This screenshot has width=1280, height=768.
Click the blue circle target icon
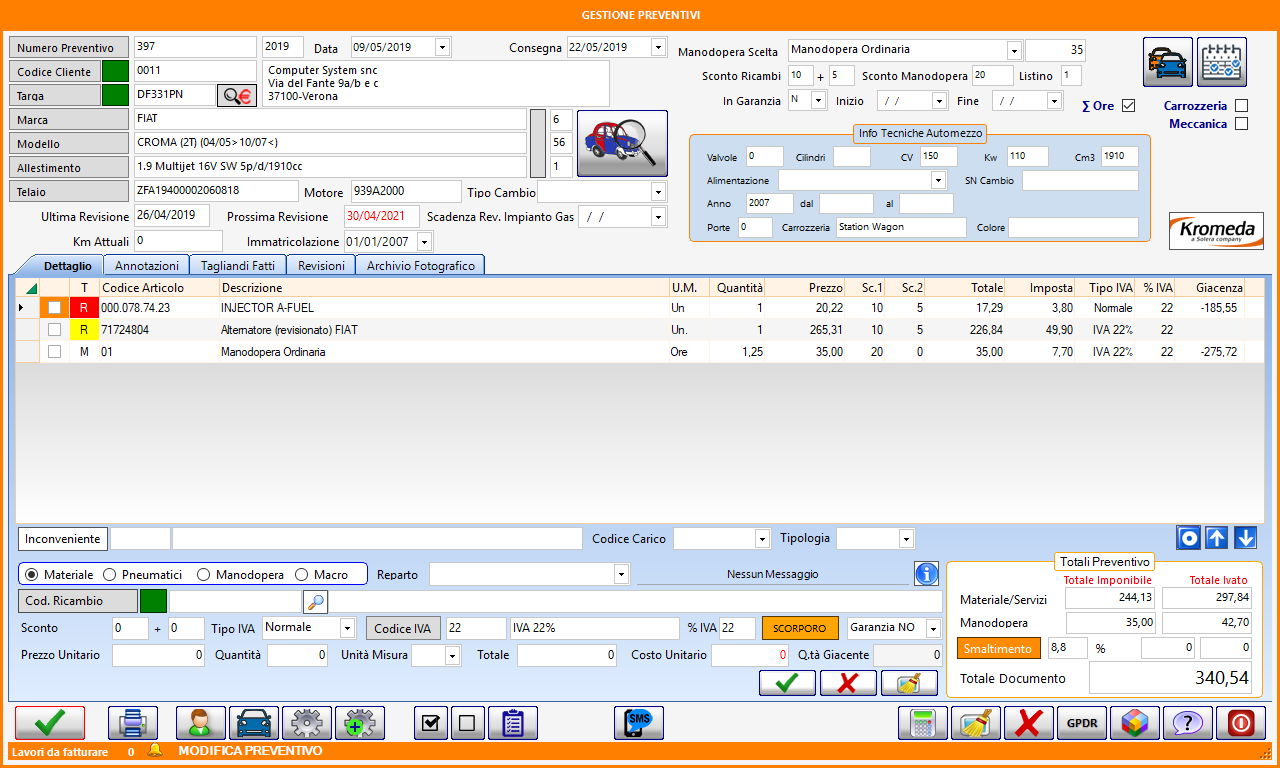[1188, 538]
